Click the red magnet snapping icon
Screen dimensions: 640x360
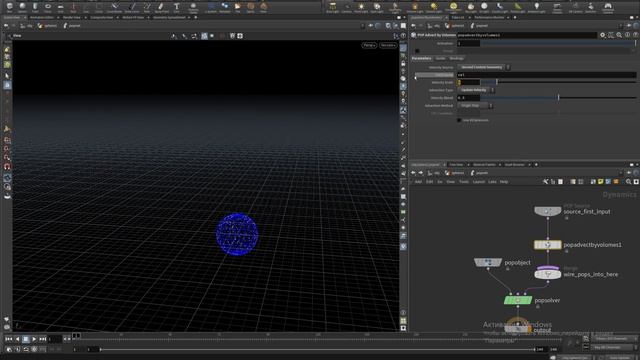[7, 167]
